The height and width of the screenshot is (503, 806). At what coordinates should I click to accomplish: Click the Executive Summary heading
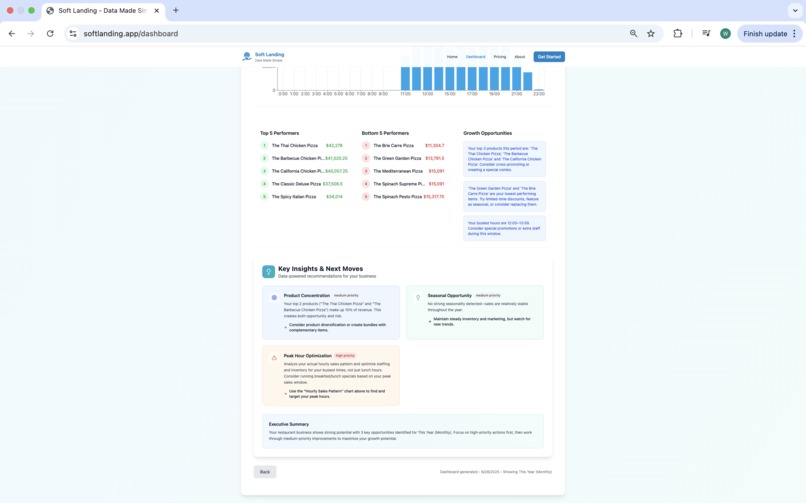[289, 424]
